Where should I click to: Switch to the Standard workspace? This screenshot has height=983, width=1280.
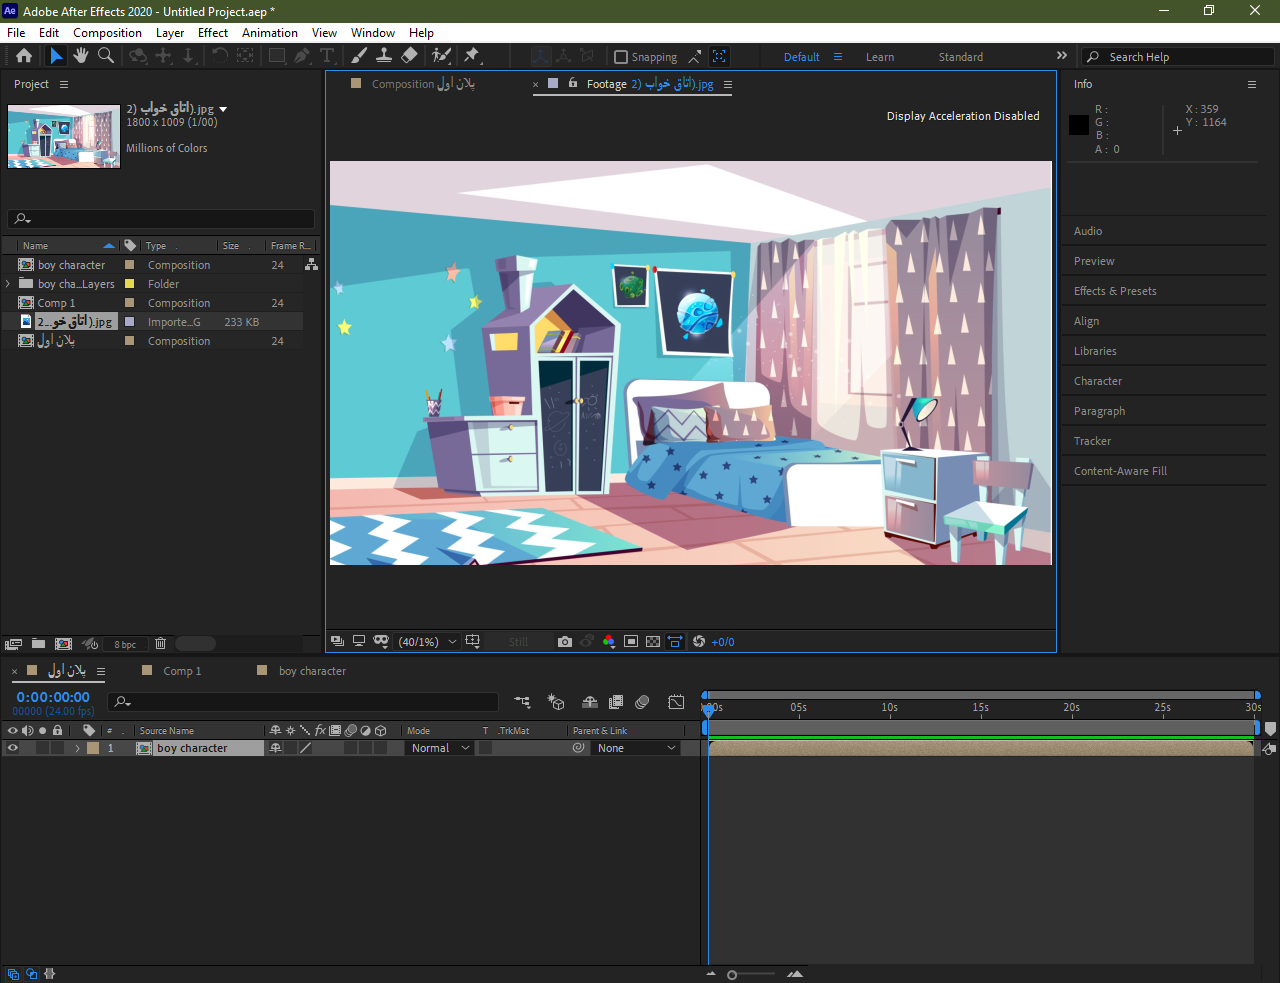pos(960,57)
